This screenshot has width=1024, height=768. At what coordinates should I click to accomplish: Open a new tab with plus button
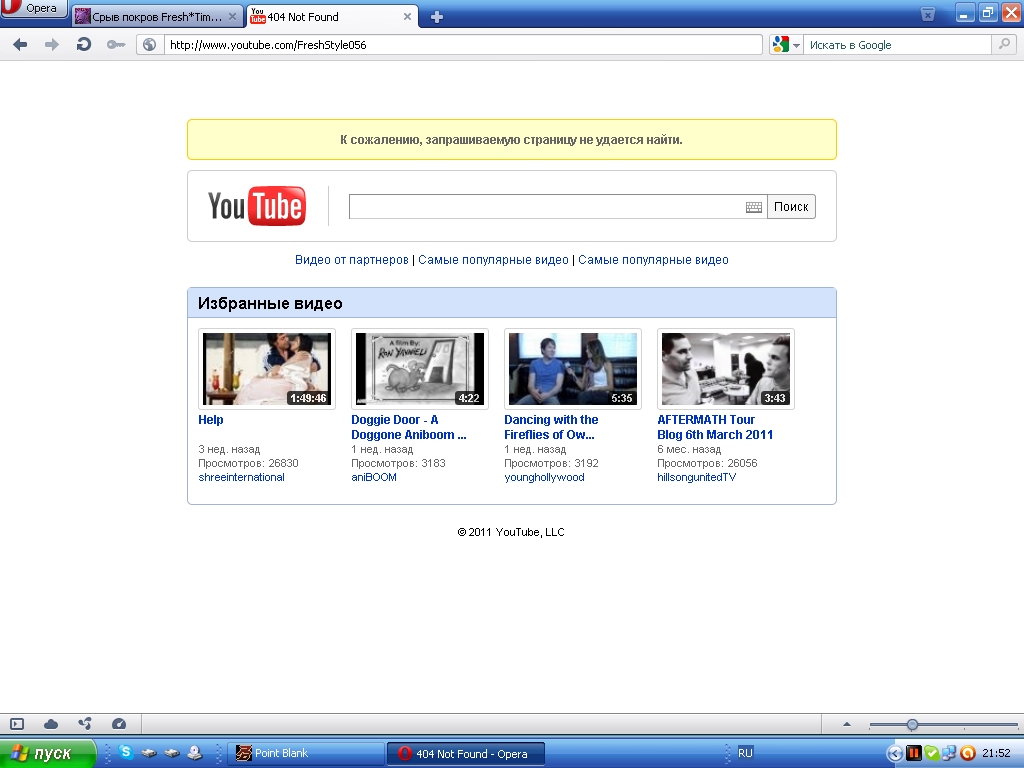coord(437,17)
